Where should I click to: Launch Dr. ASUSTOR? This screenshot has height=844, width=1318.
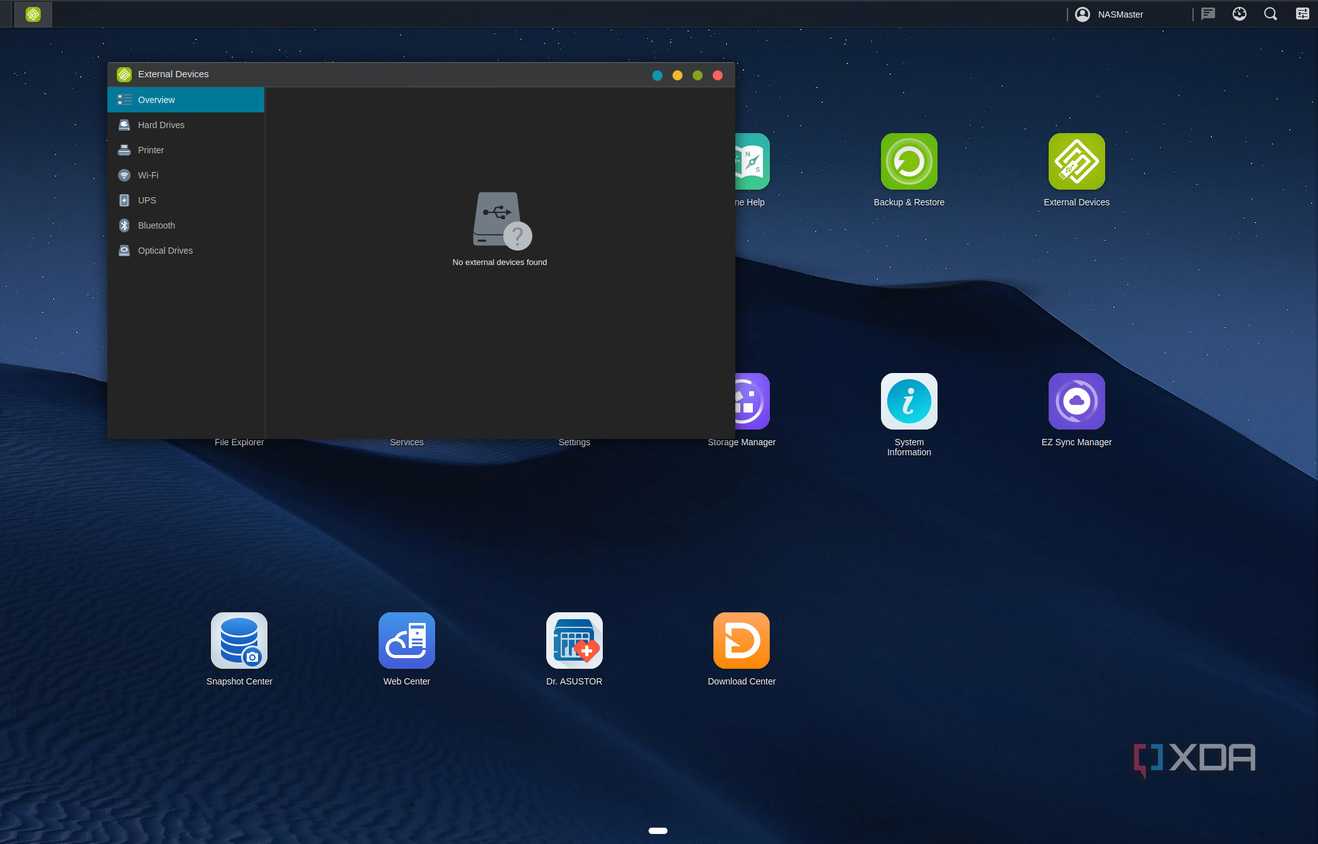coord(574,640)
